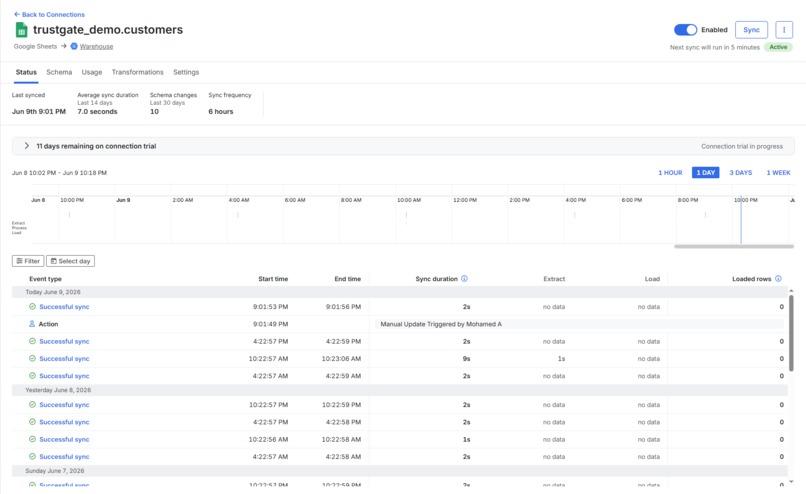
Task: Click the sync marker near 4:00 AM on timeline
Action: [x=237, y=215]
